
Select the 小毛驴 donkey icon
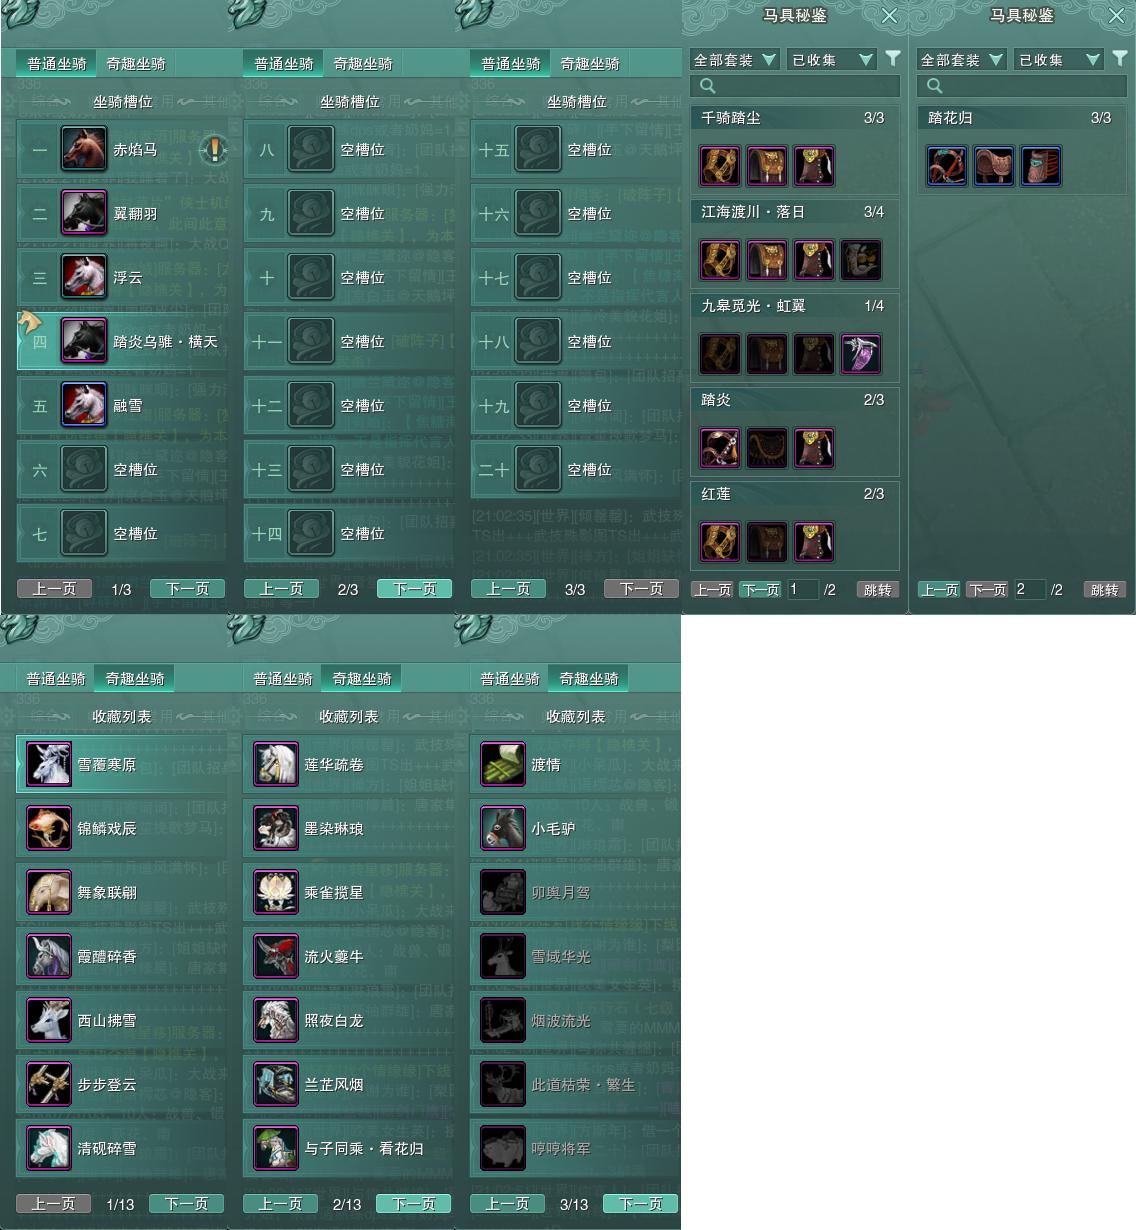[503, 828]
